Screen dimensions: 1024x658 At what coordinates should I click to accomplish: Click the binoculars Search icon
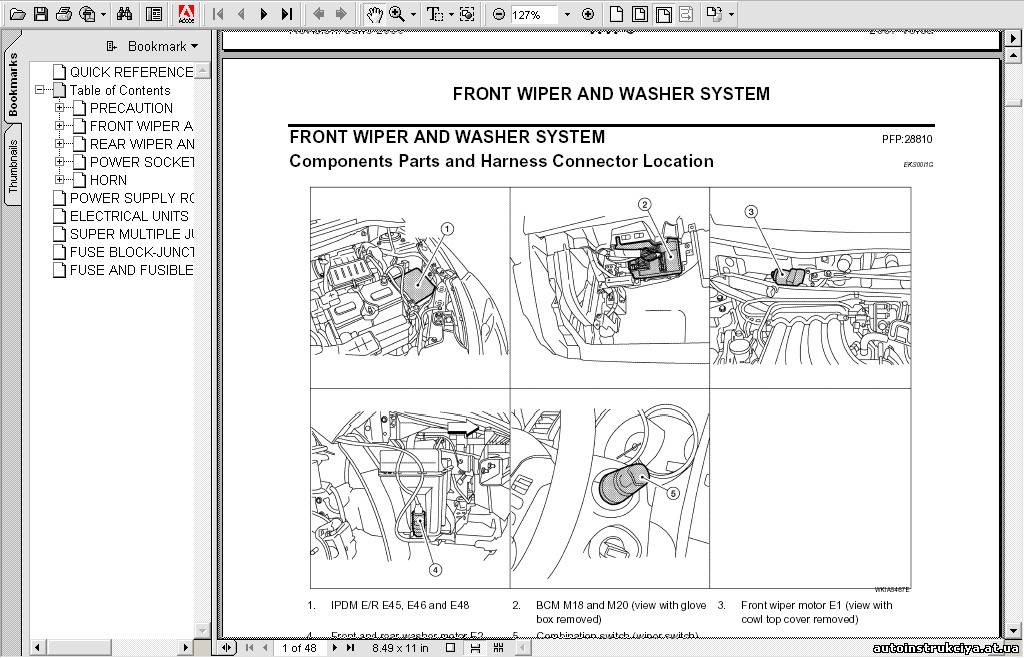tap(124, 14)
